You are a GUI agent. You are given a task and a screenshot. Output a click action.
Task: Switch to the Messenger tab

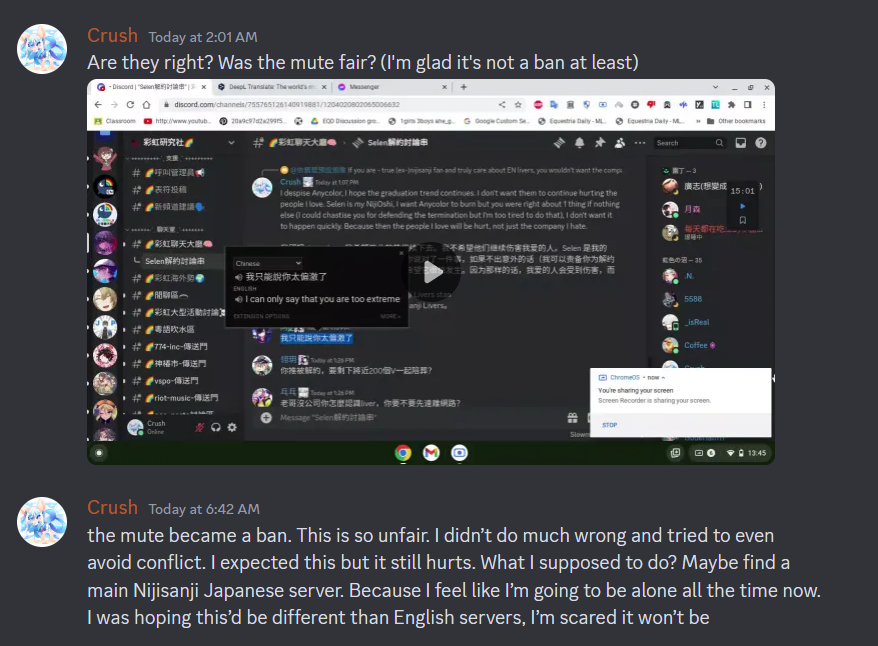391,87
